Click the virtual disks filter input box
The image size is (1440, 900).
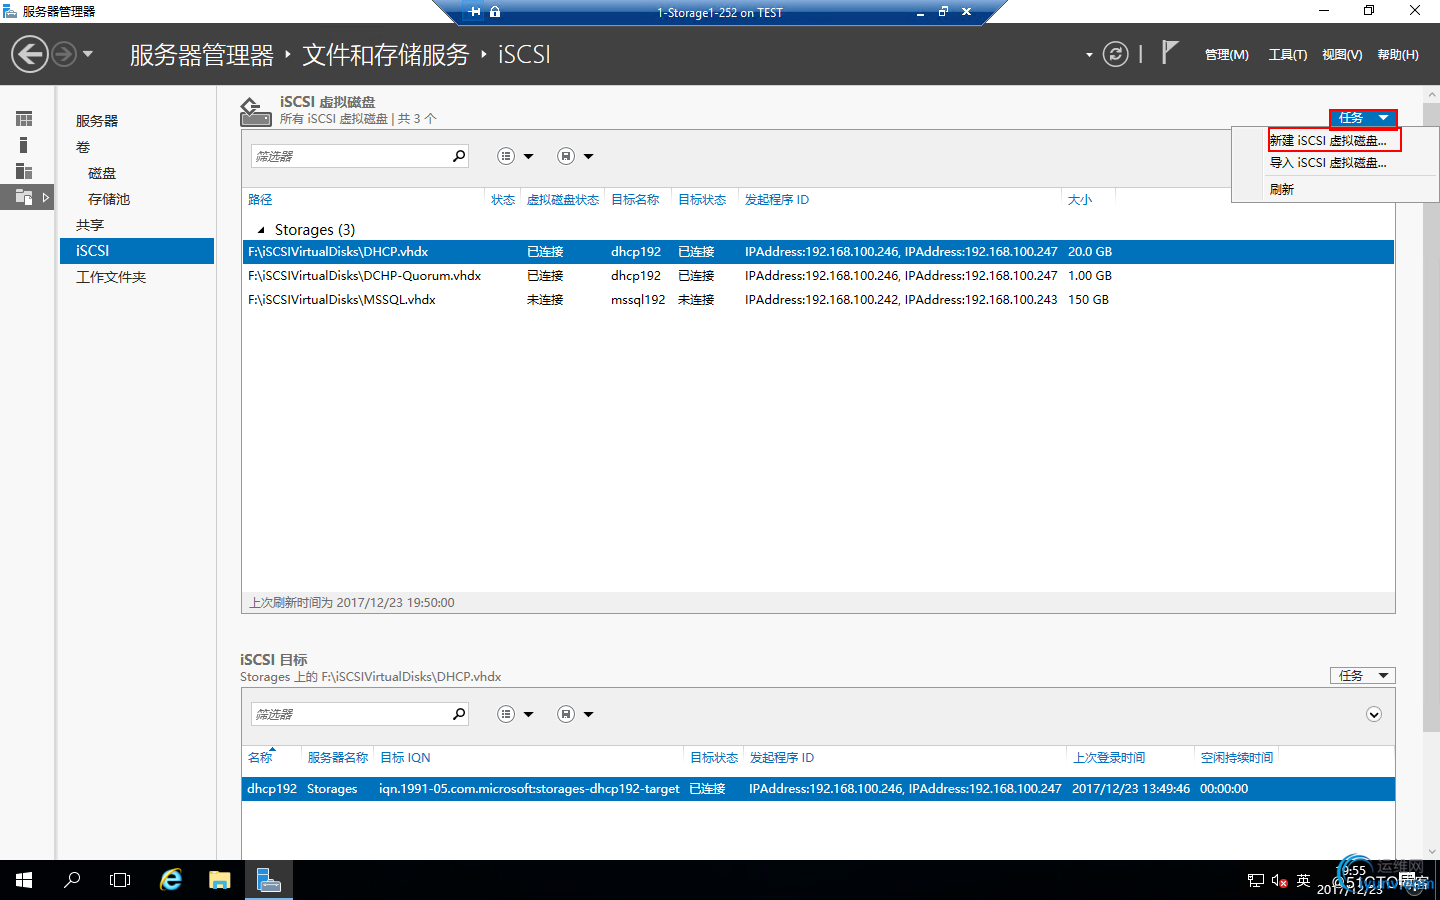tap(350, 156)
